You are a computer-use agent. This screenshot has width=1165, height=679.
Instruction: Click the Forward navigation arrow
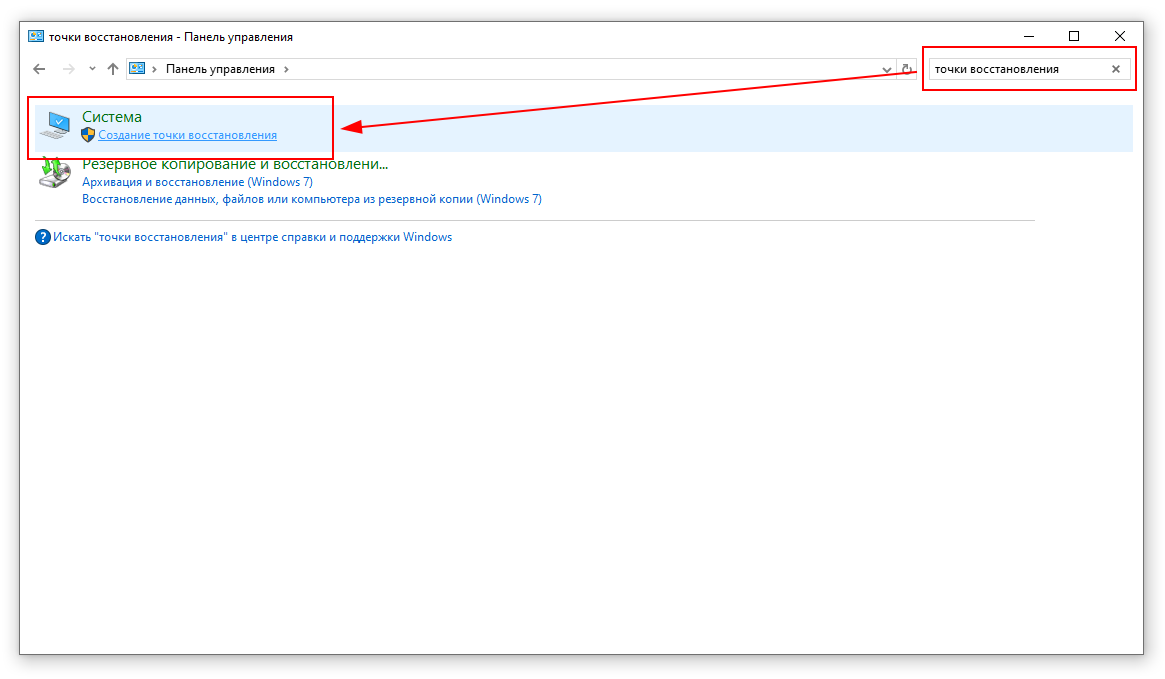click(68, 69)
